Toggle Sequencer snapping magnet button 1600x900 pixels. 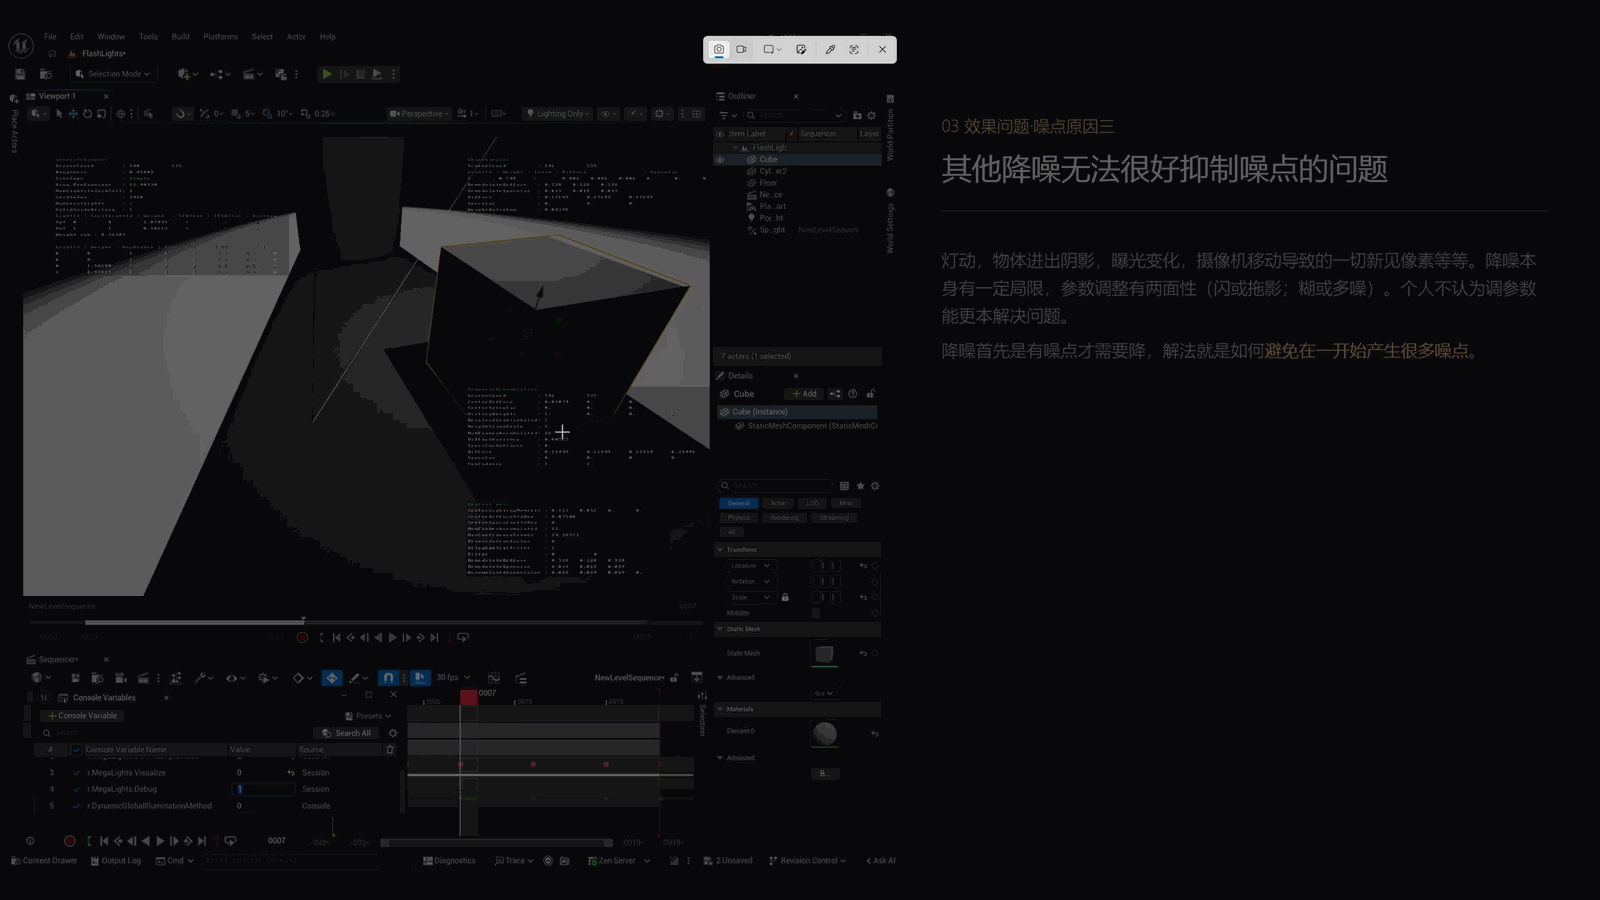click(388, 678)
